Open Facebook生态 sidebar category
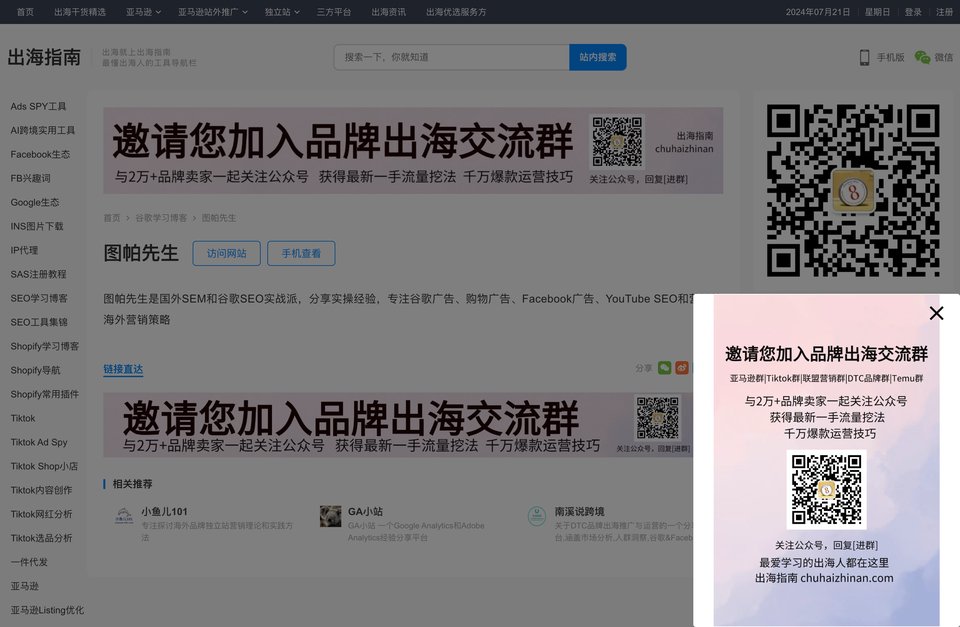 click(40, 154)
